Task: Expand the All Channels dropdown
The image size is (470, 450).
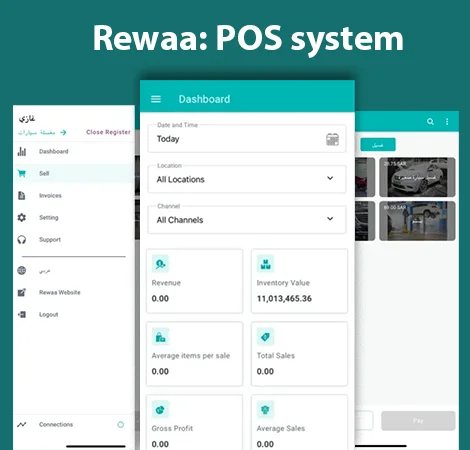Action: click(x=247, y=220)
